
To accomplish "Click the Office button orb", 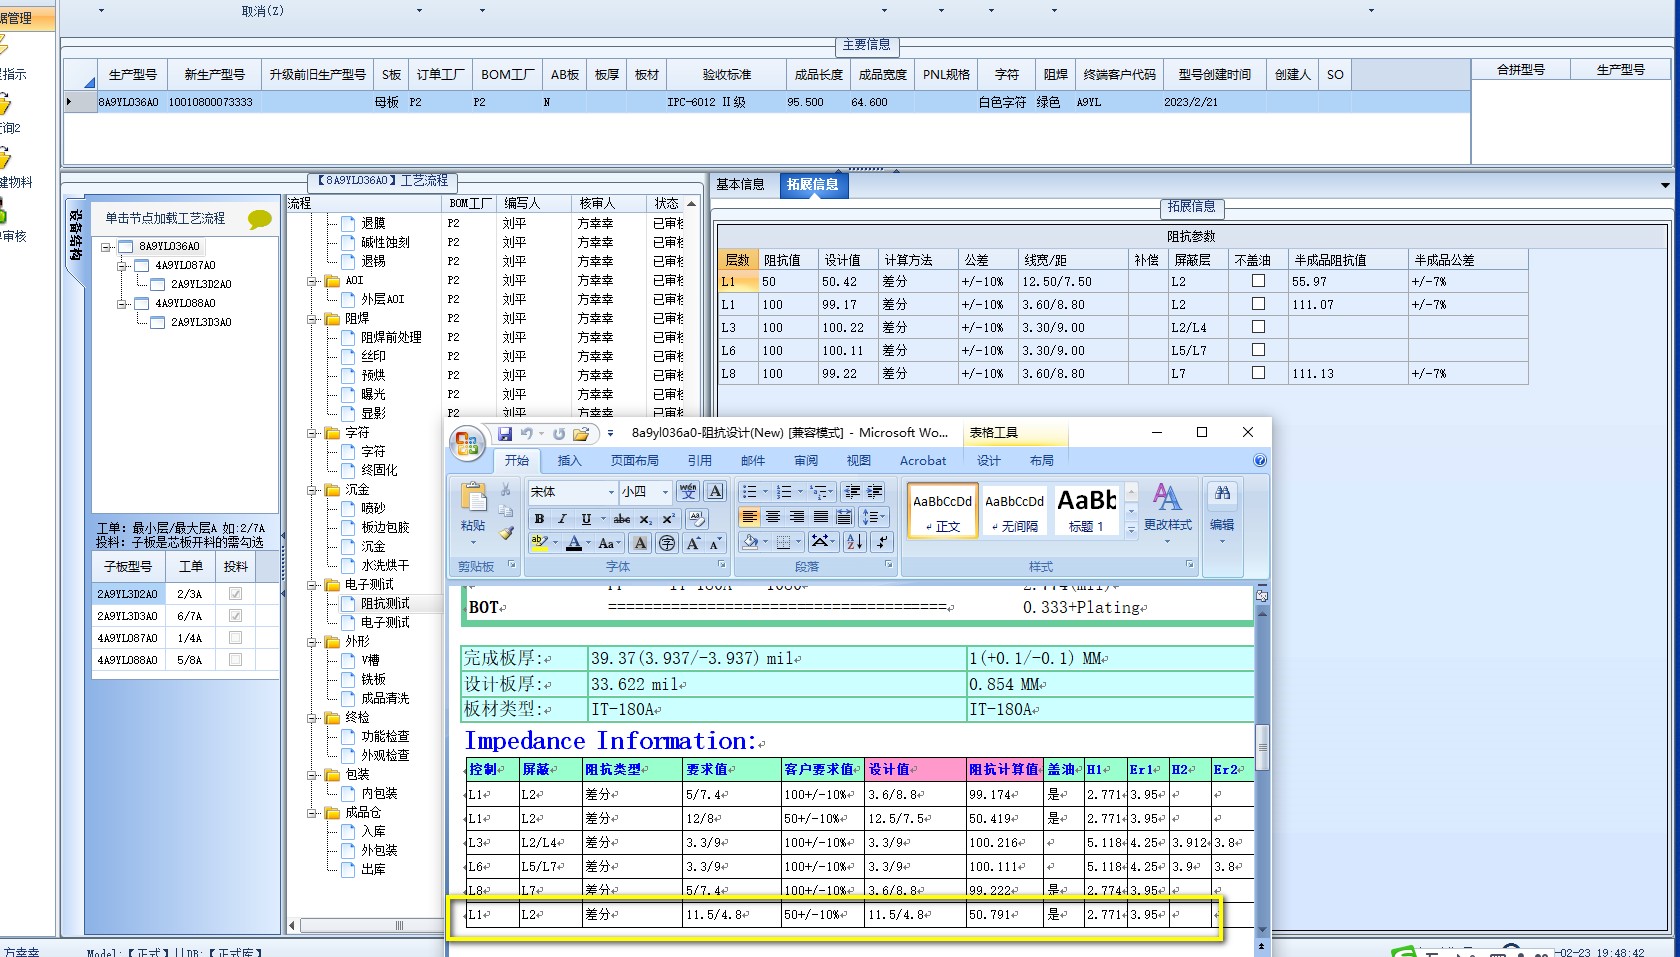I will tap(467, 443).
